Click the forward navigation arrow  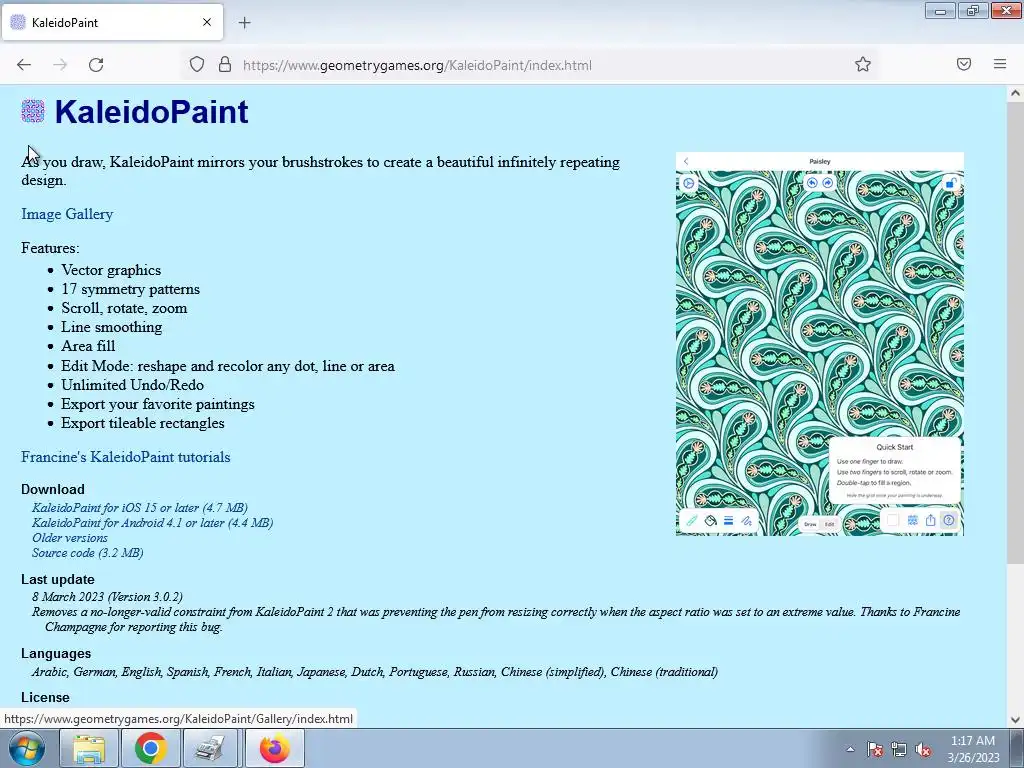60,65
